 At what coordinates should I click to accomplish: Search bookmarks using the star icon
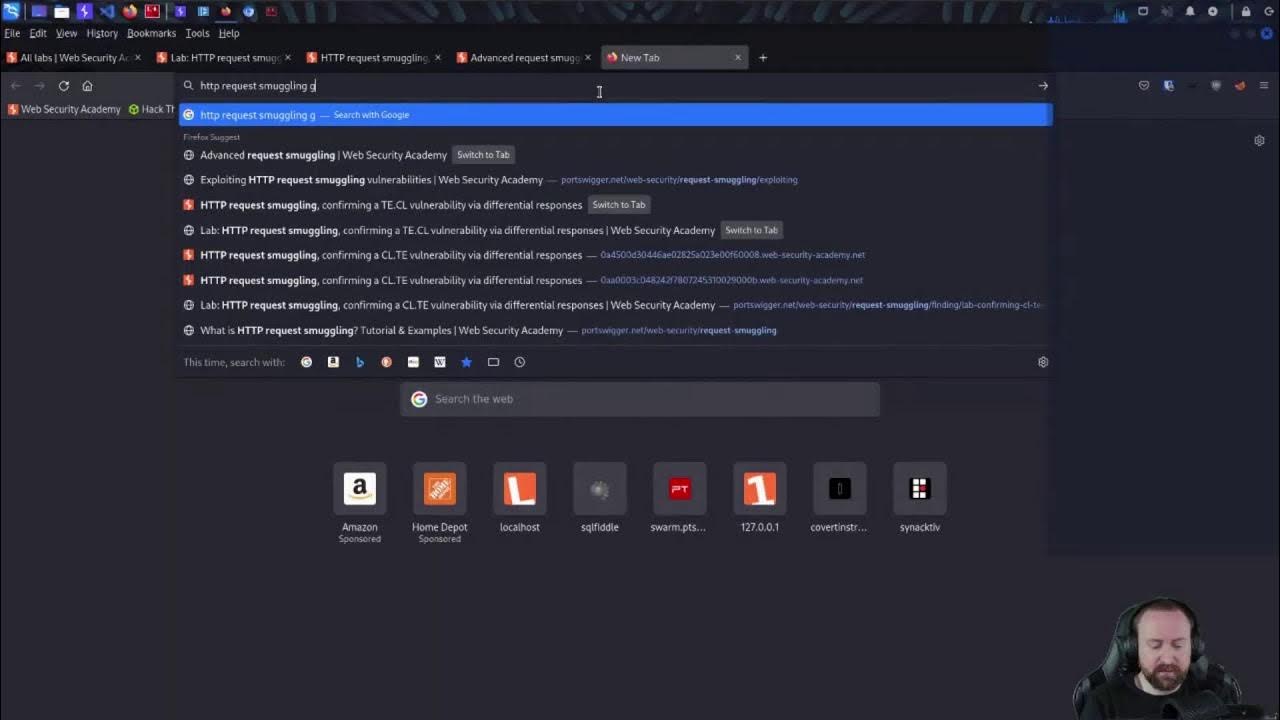coord(466,362)
